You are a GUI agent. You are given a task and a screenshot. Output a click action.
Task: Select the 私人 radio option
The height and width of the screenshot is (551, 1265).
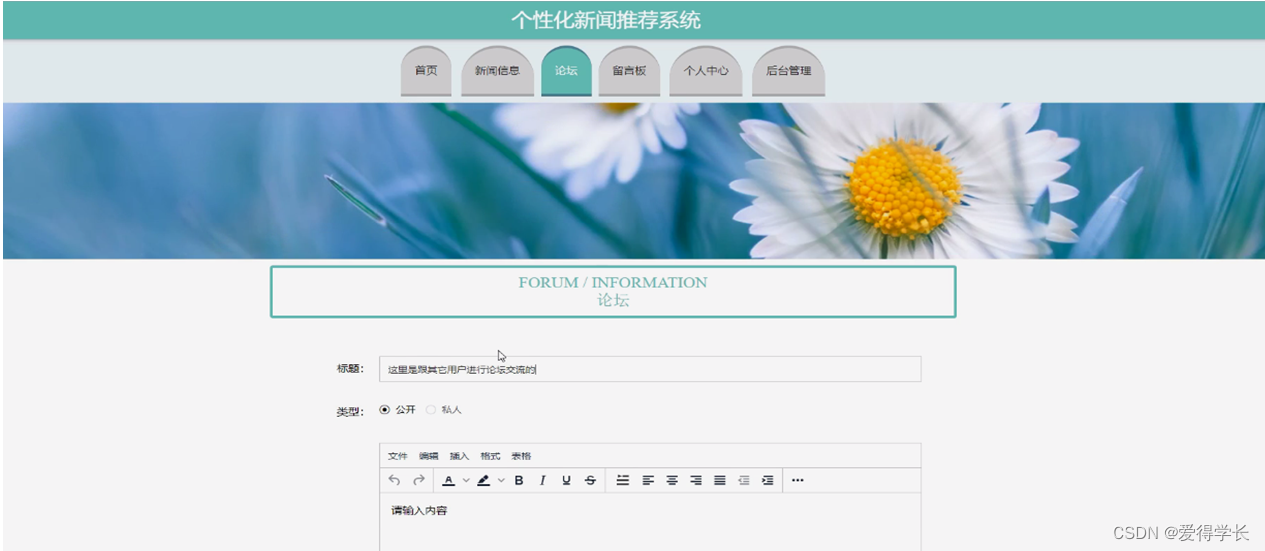431,409
